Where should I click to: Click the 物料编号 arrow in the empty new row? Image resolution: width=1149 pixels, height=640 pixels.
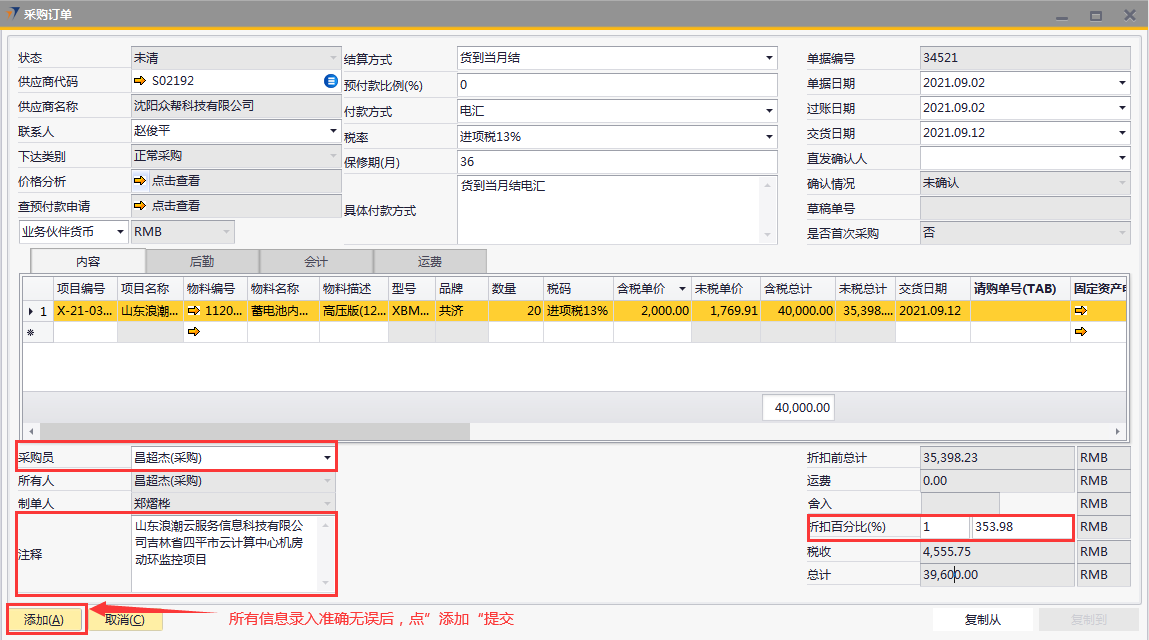pos(194,332)
